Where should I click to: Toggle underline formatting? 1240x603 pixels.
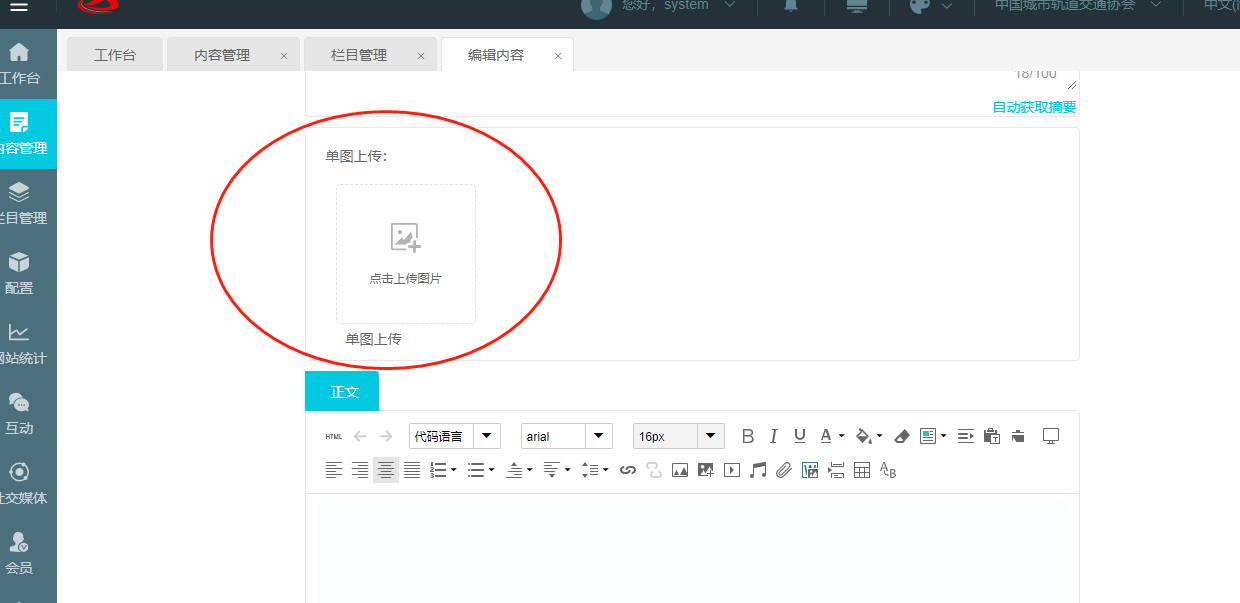(x=799, y=436)
